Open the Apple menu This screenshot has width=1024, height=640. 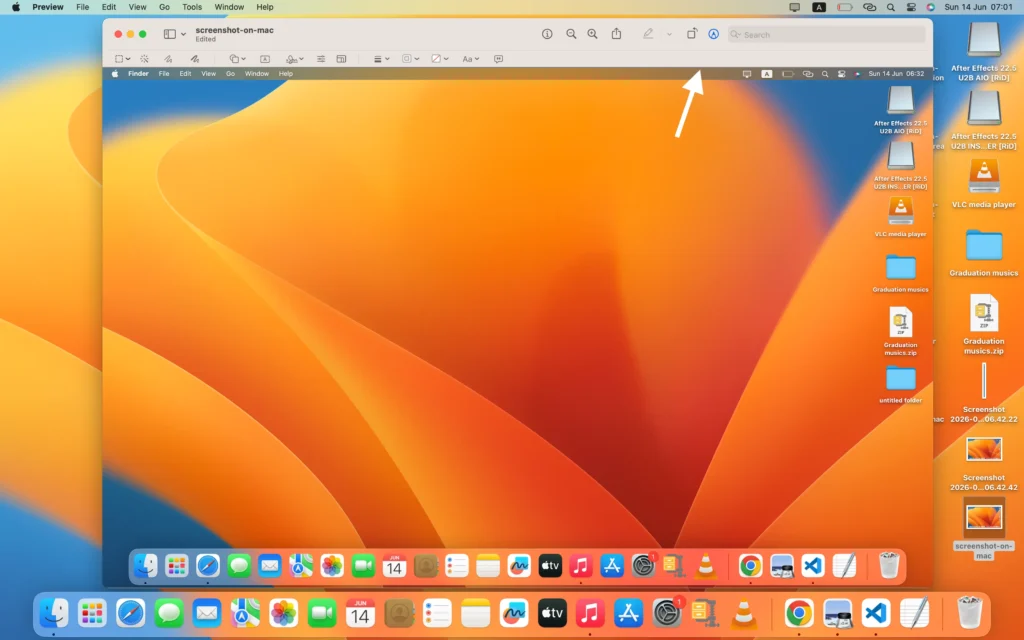(16, 7)
